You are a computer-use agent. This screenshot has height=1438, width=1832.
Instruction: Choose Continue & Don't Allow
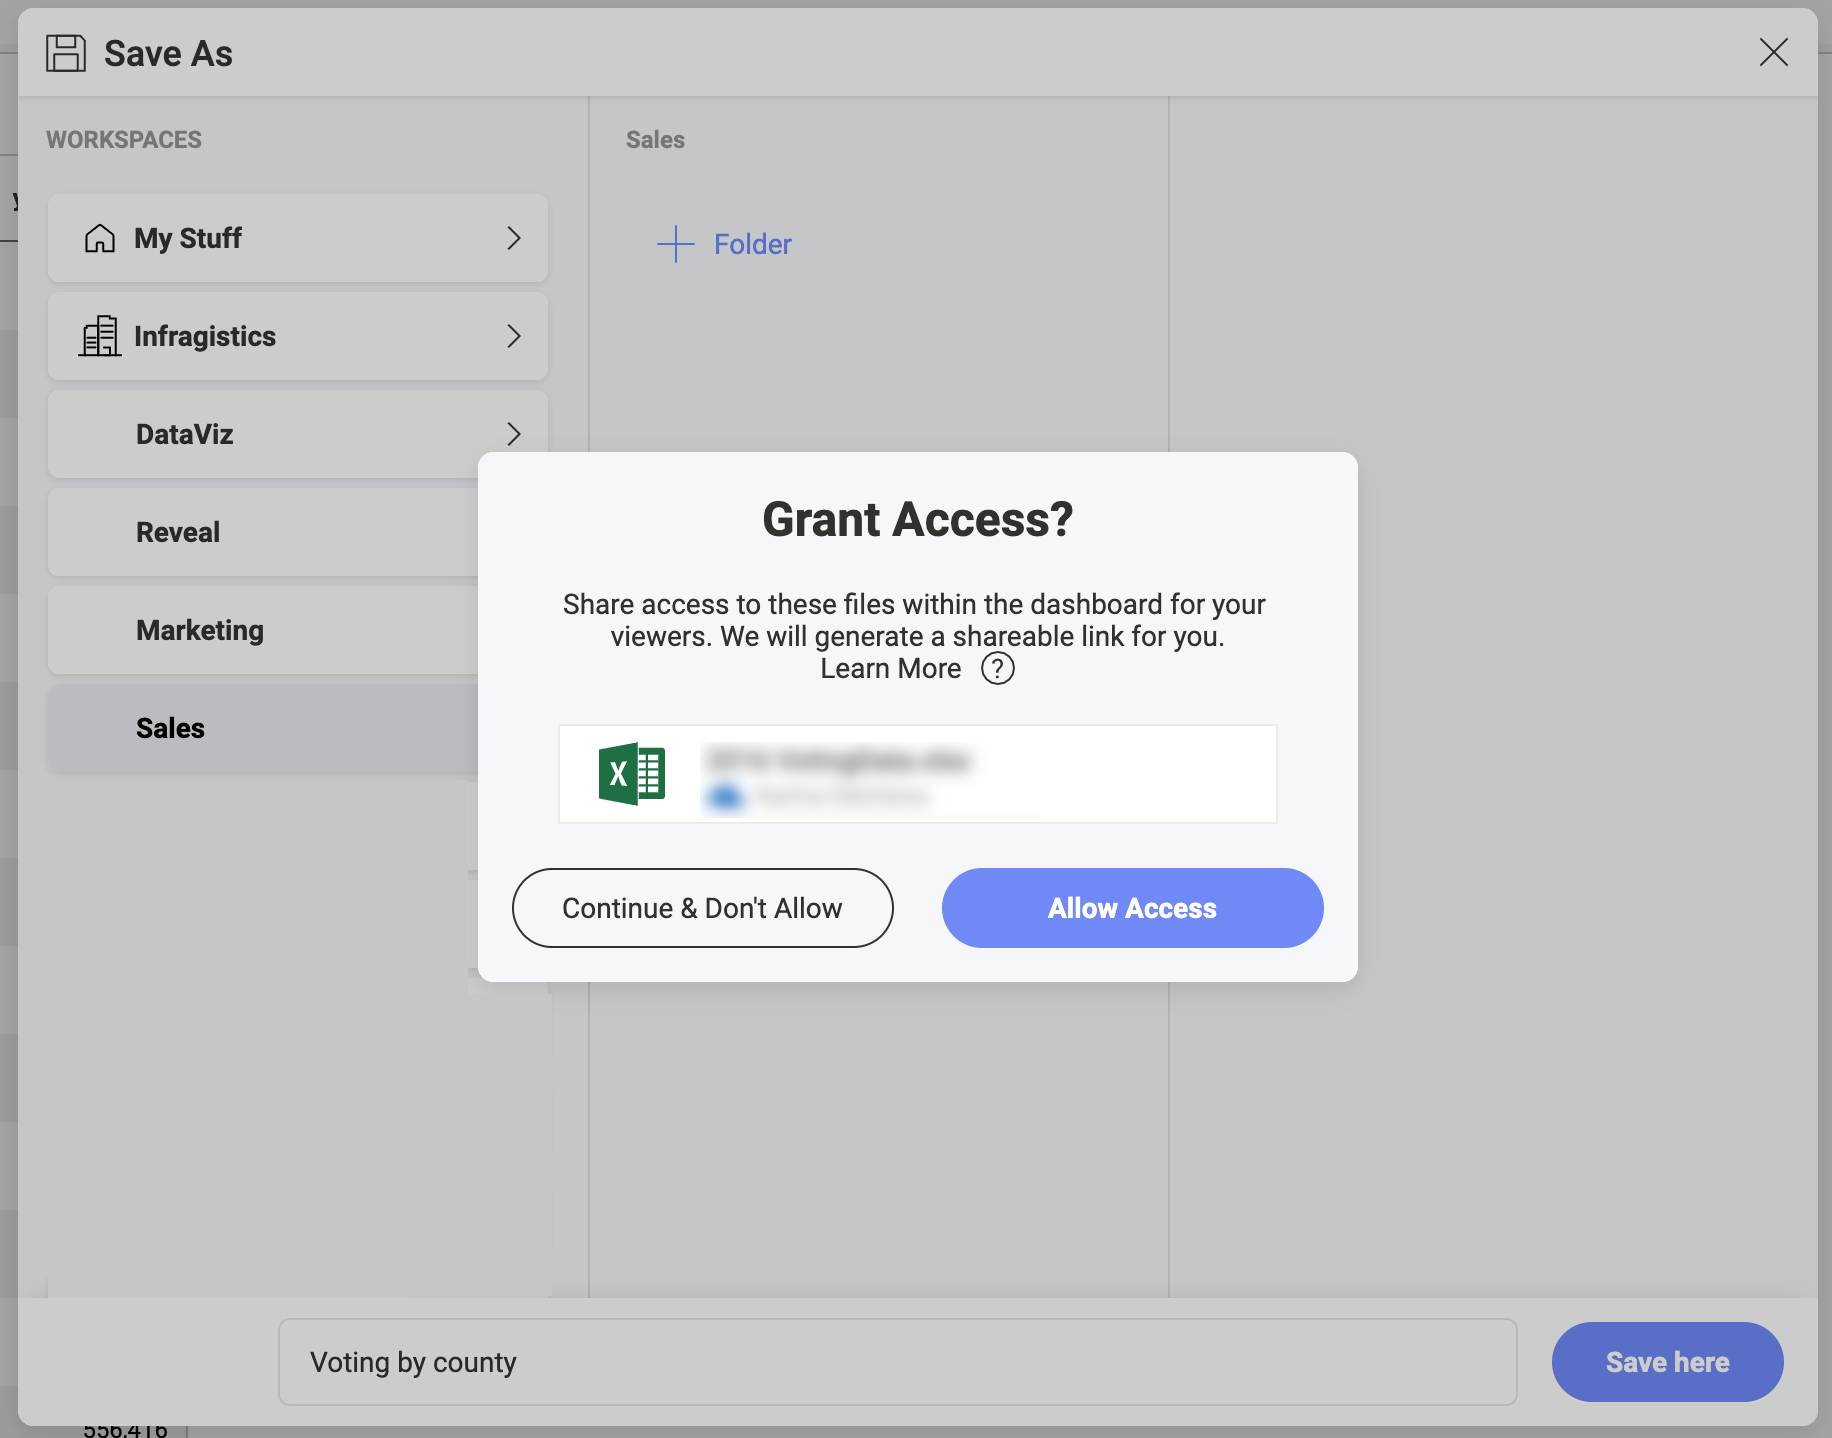pyautogui.click(x=702, y=908)
